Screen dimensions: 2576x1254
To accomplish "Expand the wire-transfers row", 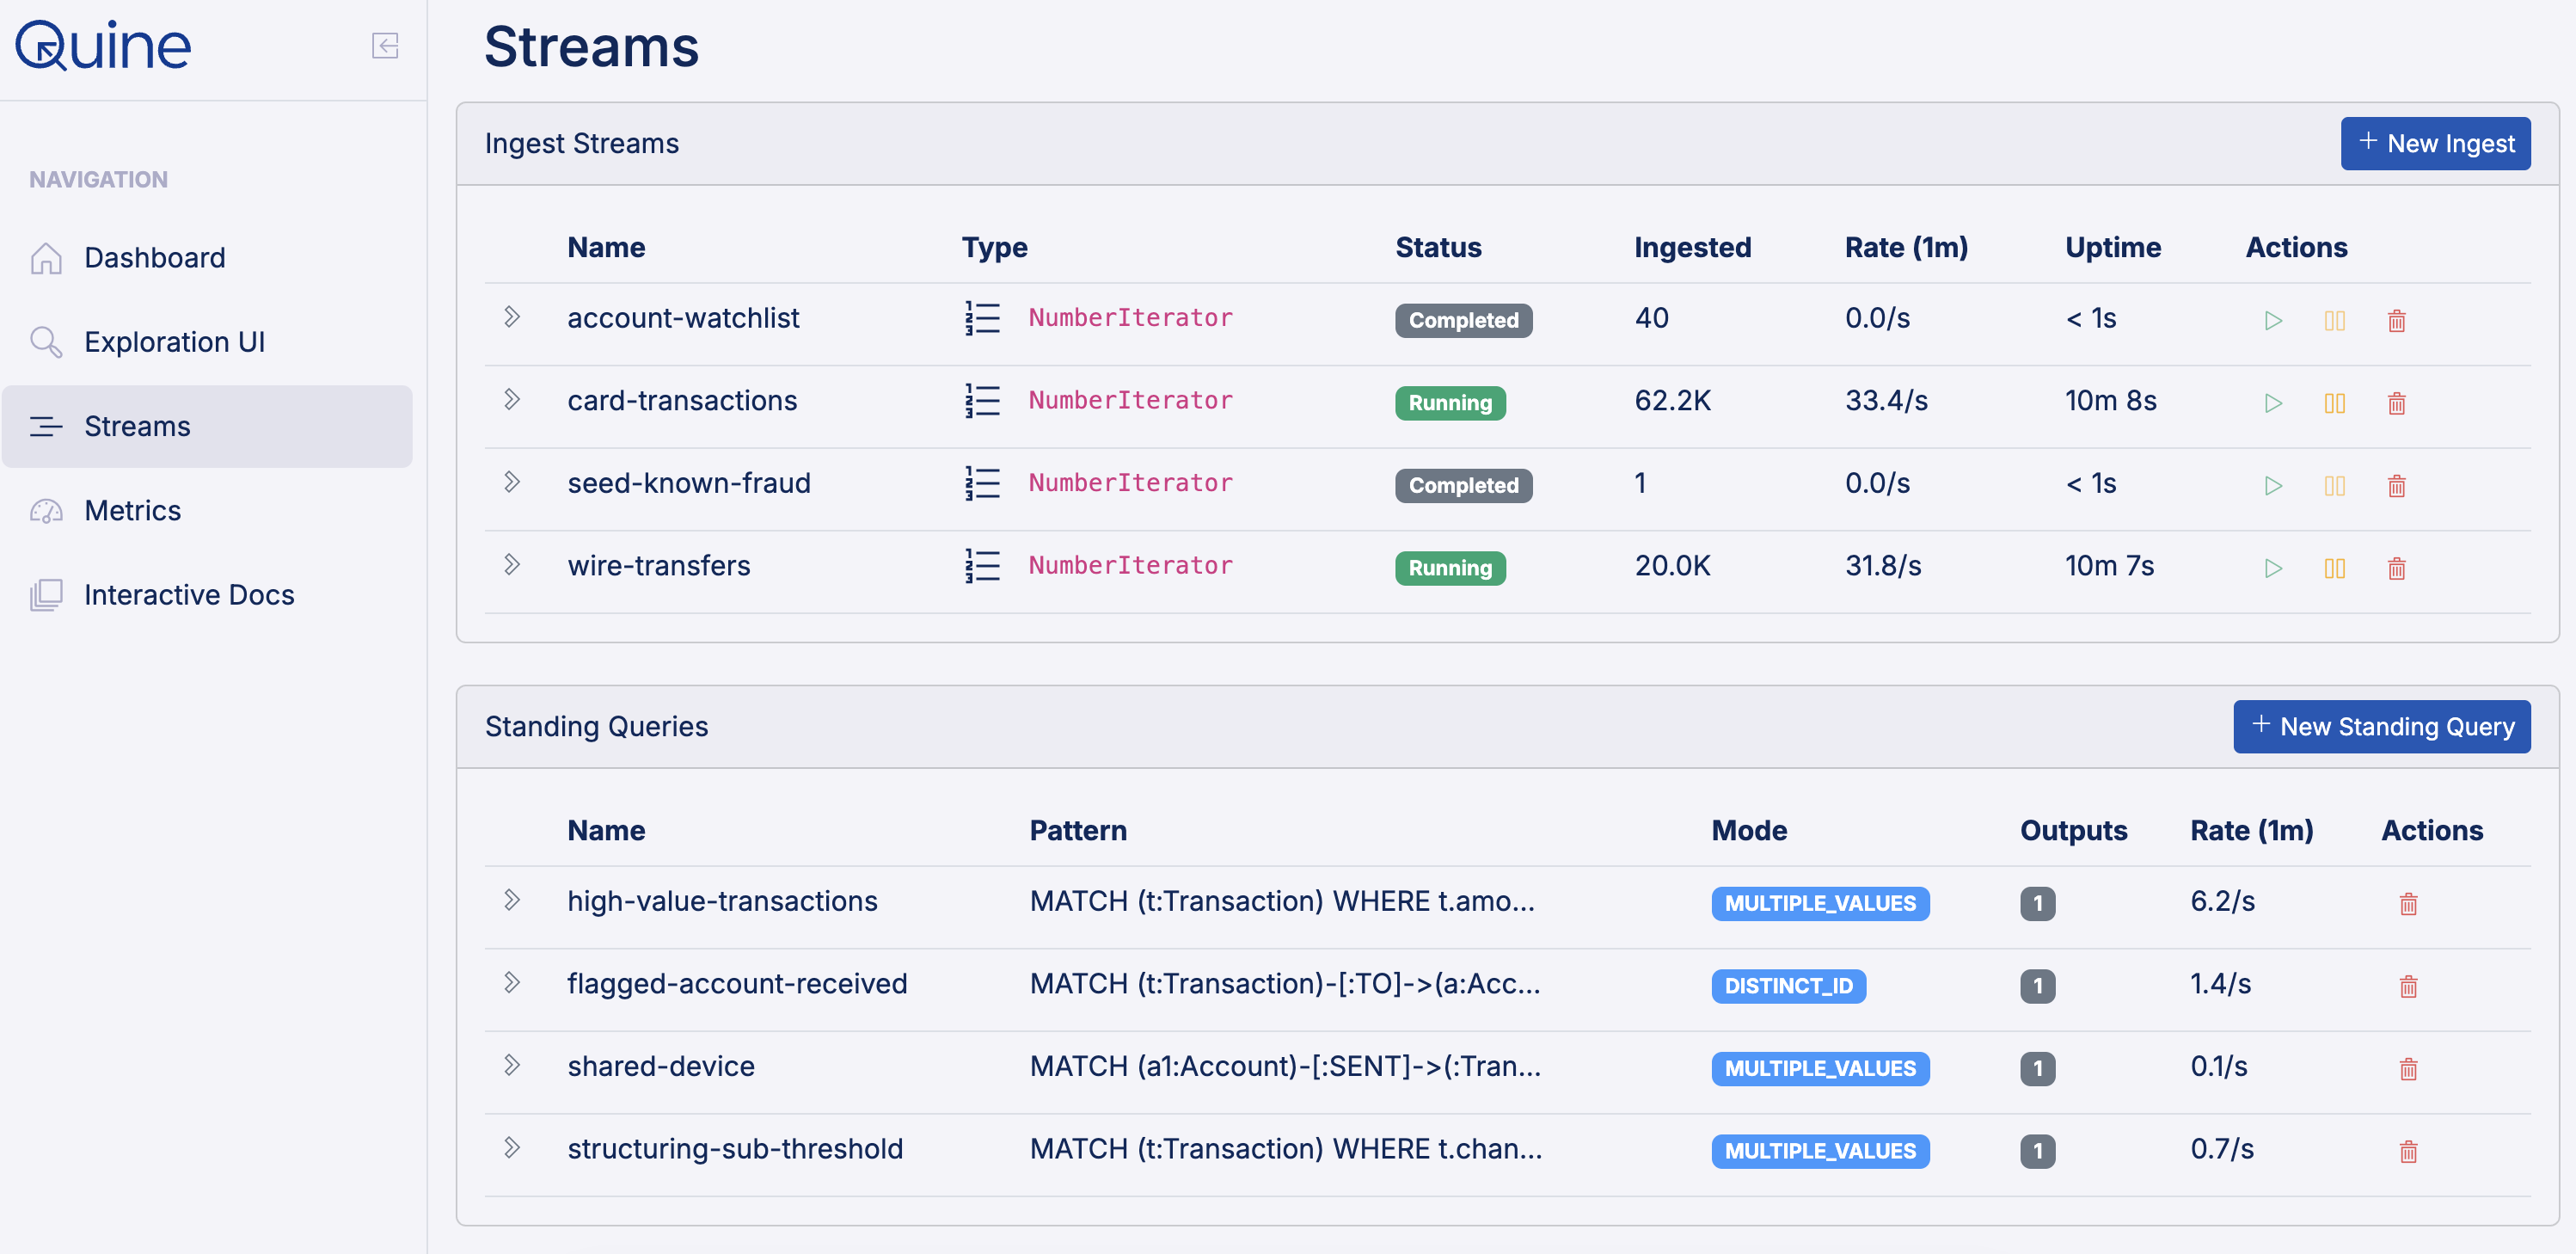I will [x=512, y=565].
